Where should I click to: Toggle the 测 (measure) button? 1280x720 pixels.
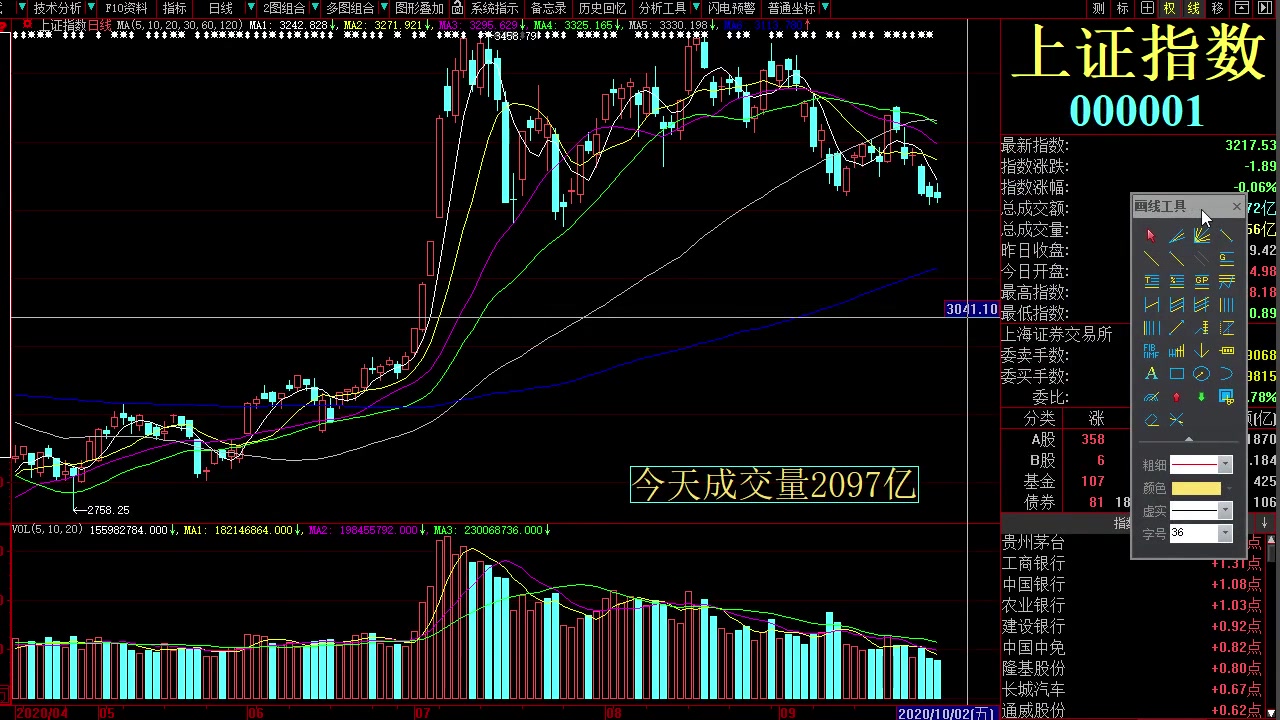point(1098,8)
